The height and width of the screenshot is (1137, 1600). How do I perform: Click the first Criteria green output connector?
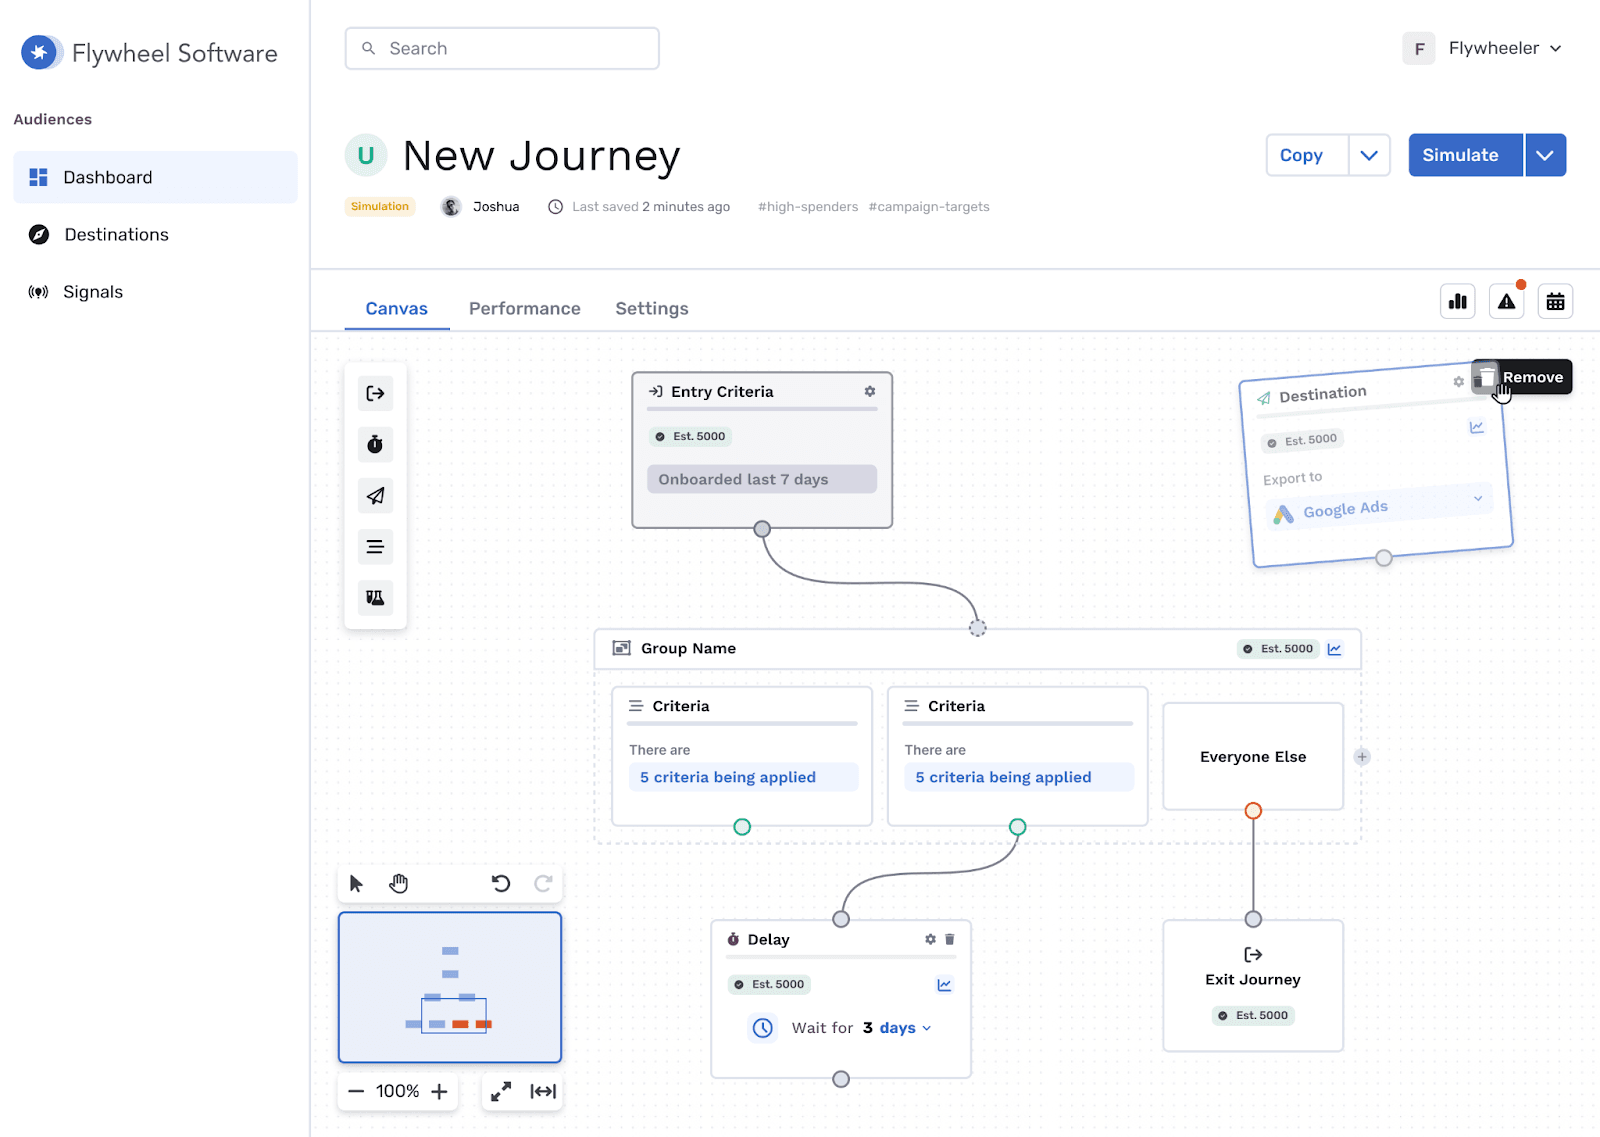tap(742, 827)
